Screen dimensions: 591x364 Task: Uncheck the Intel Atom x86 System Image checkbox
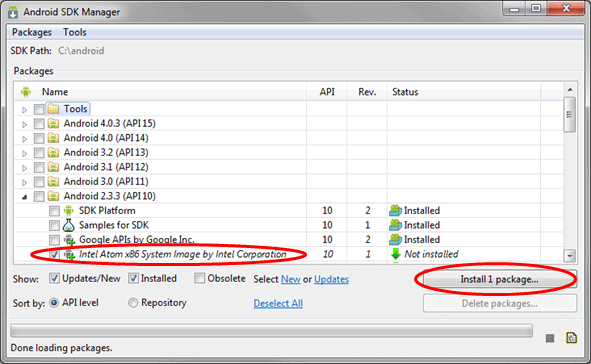click(54, 254)
